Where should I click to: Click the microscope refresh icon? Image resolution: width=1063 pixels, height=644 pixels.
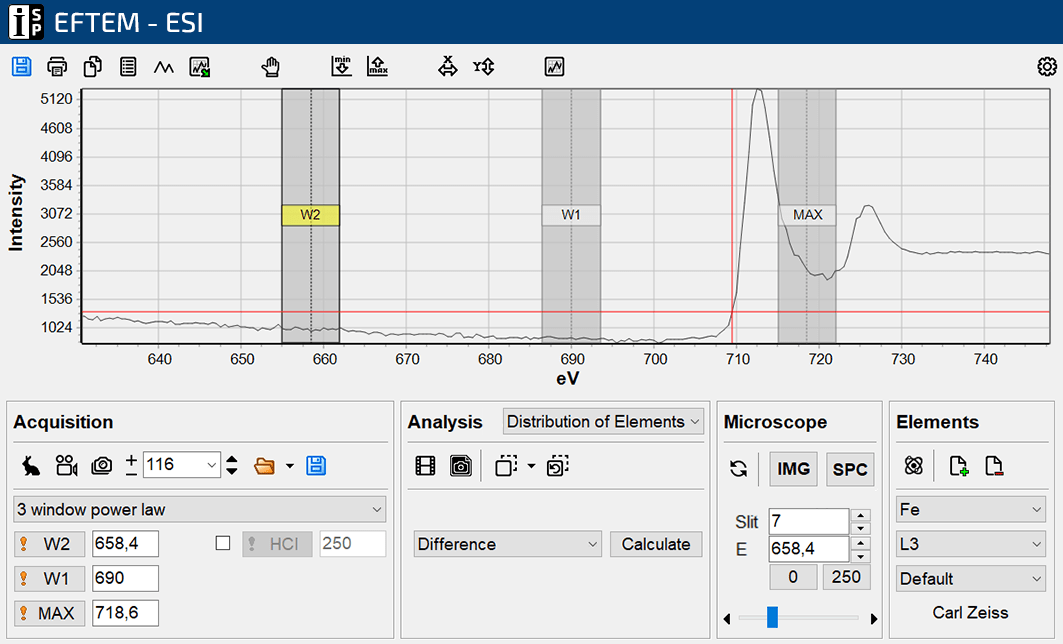coord(739,469)
